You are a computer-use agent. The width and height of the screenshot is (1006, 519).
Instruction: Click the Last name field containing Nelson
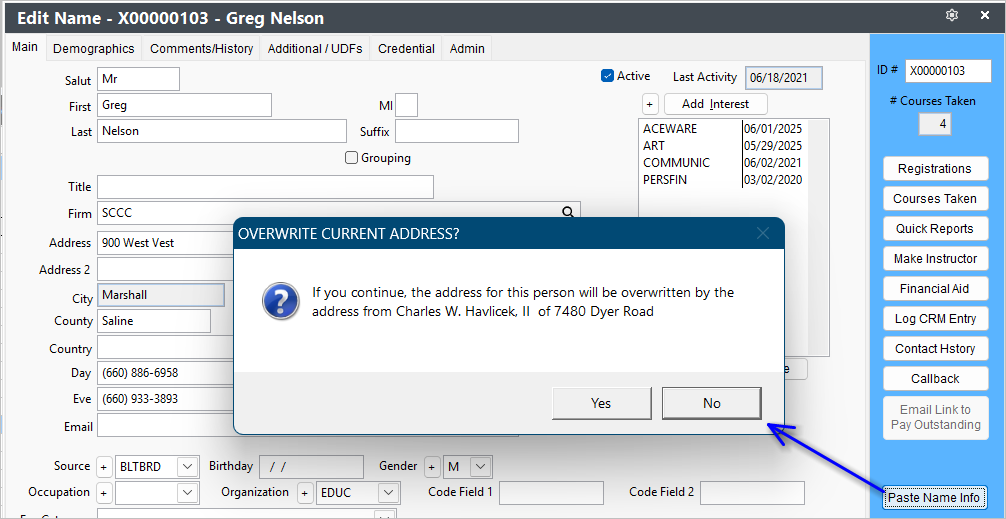coord(222,132)
